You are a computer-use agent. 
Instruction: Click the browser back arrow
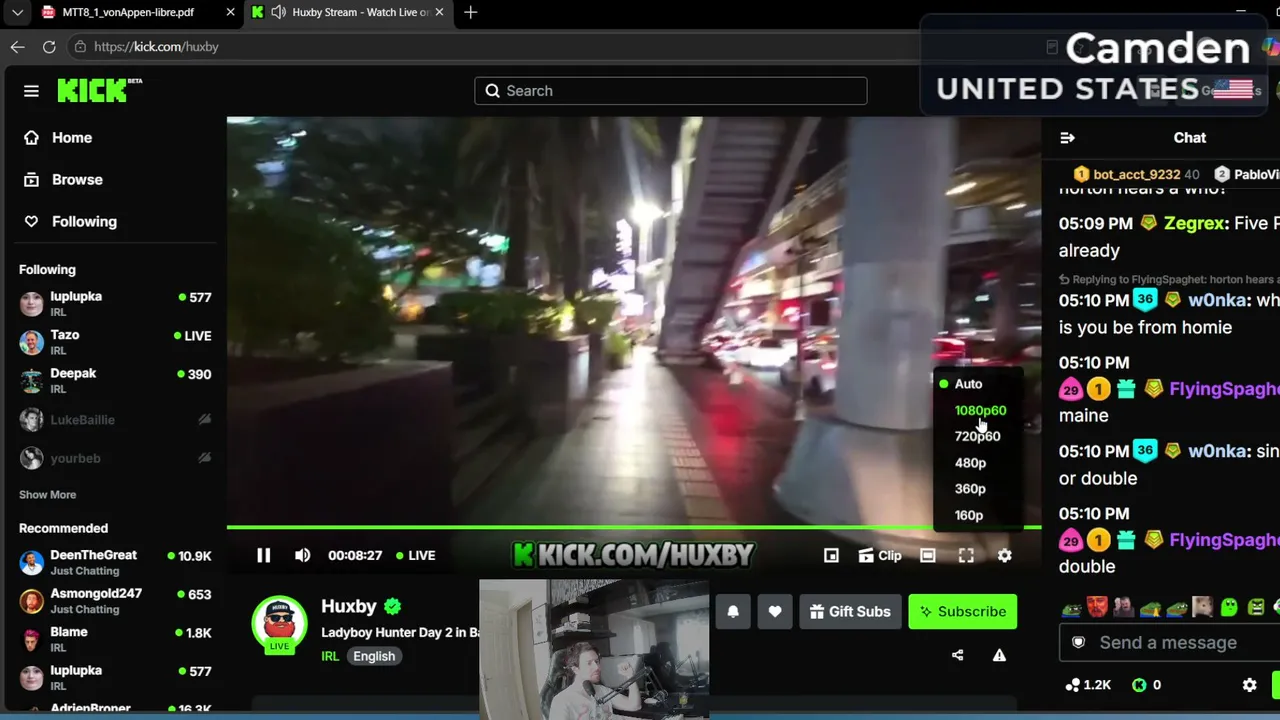[x=17, y=47]
